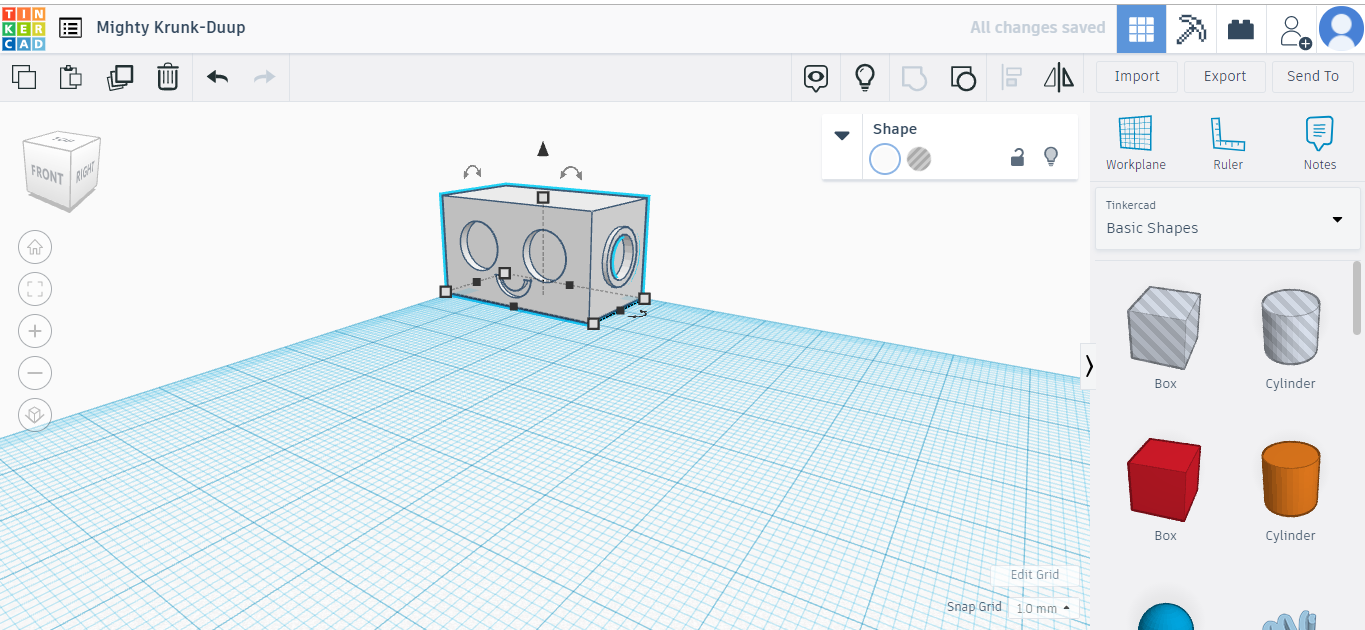Hide selected shape with lightbulb icon
The image size is (1365, 630).
[x=1050, y=157]
